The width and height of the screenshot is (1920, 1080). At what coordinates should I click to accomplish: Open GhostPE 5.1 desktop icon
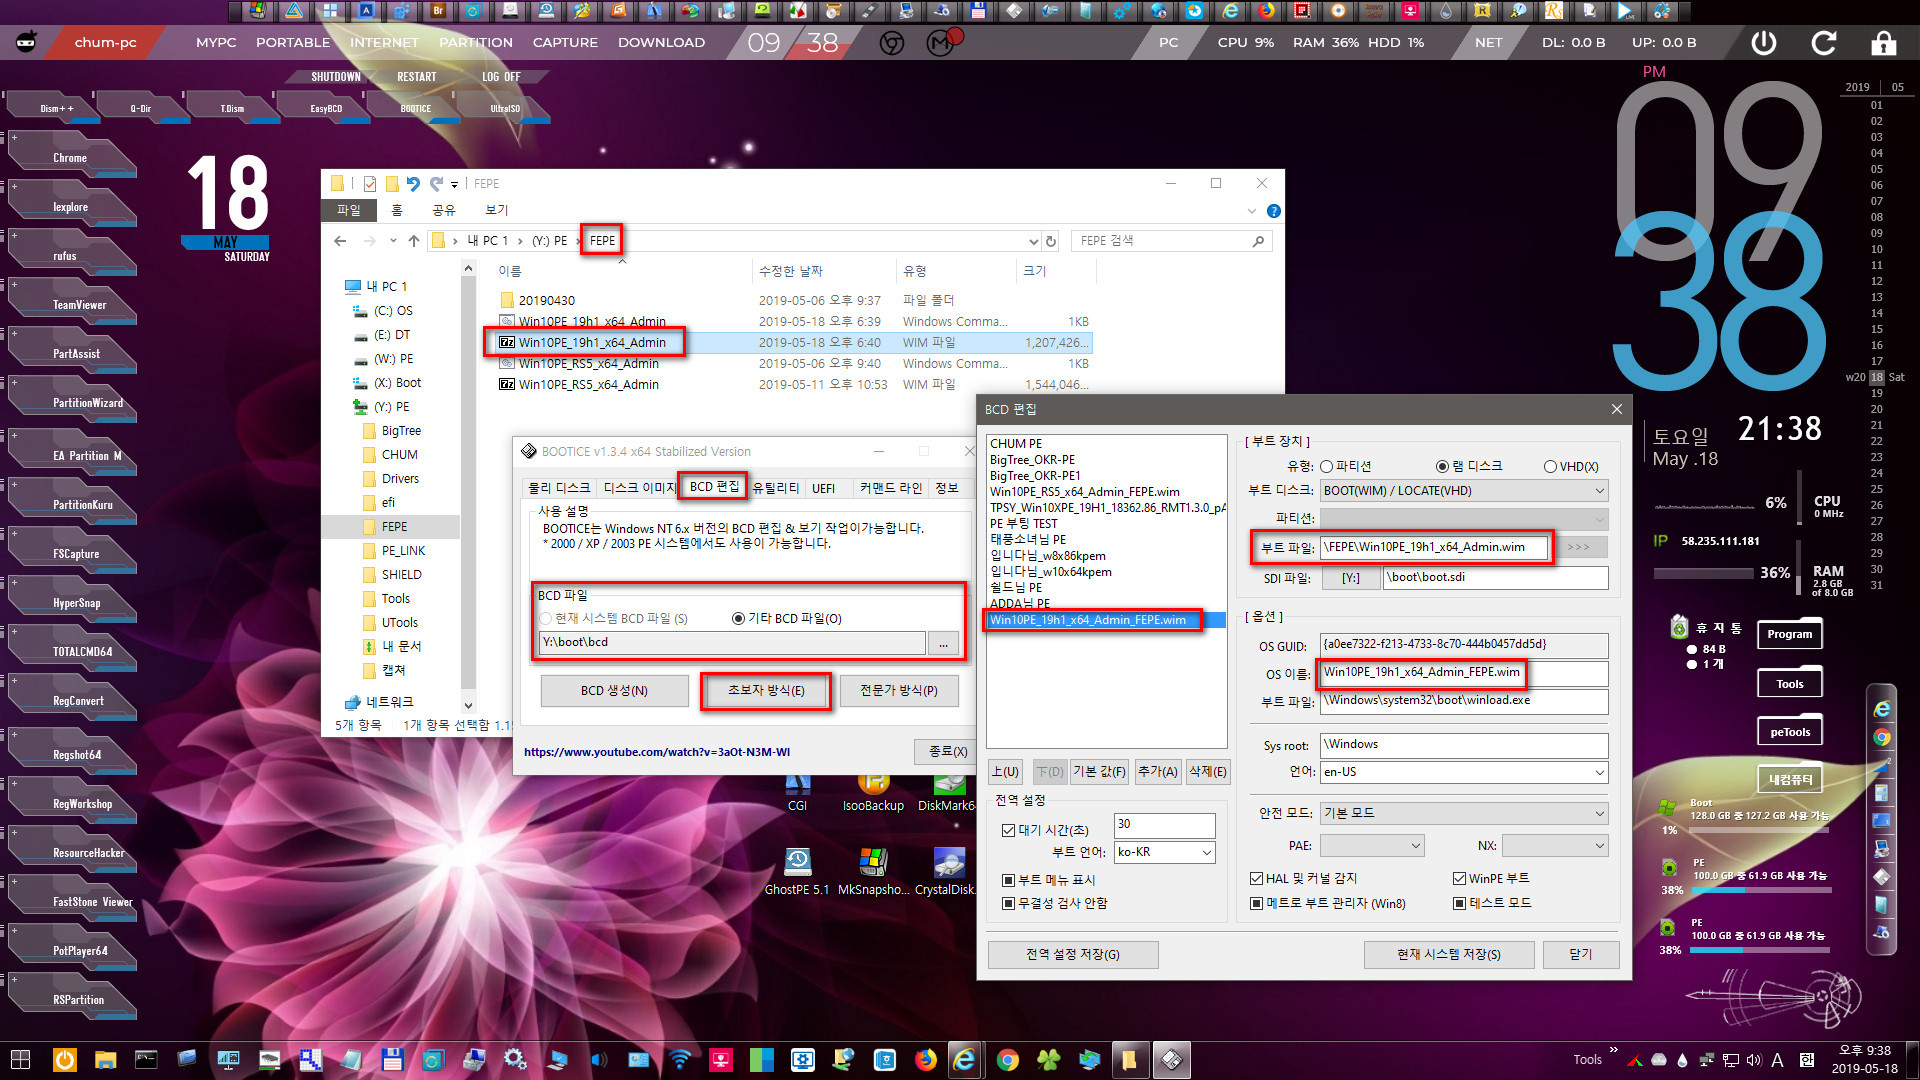pos(797,870)
